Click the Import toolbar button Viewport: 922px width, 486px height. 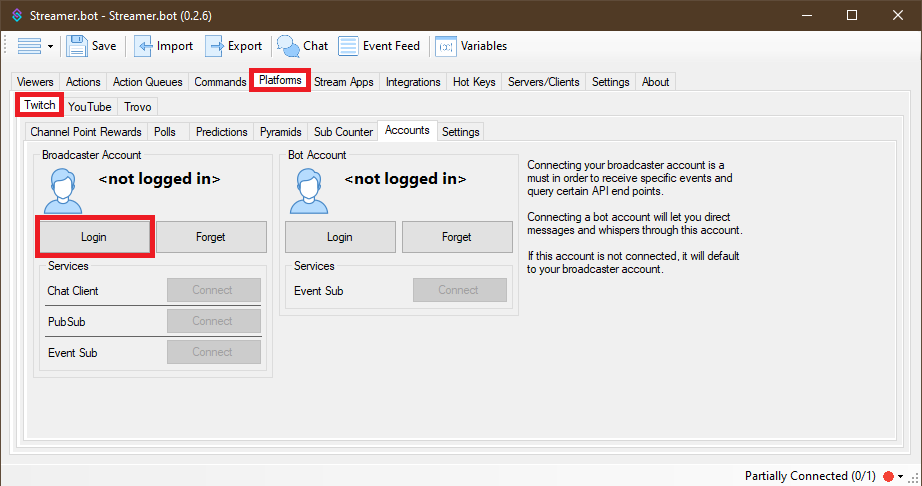(x=163, y=46)
